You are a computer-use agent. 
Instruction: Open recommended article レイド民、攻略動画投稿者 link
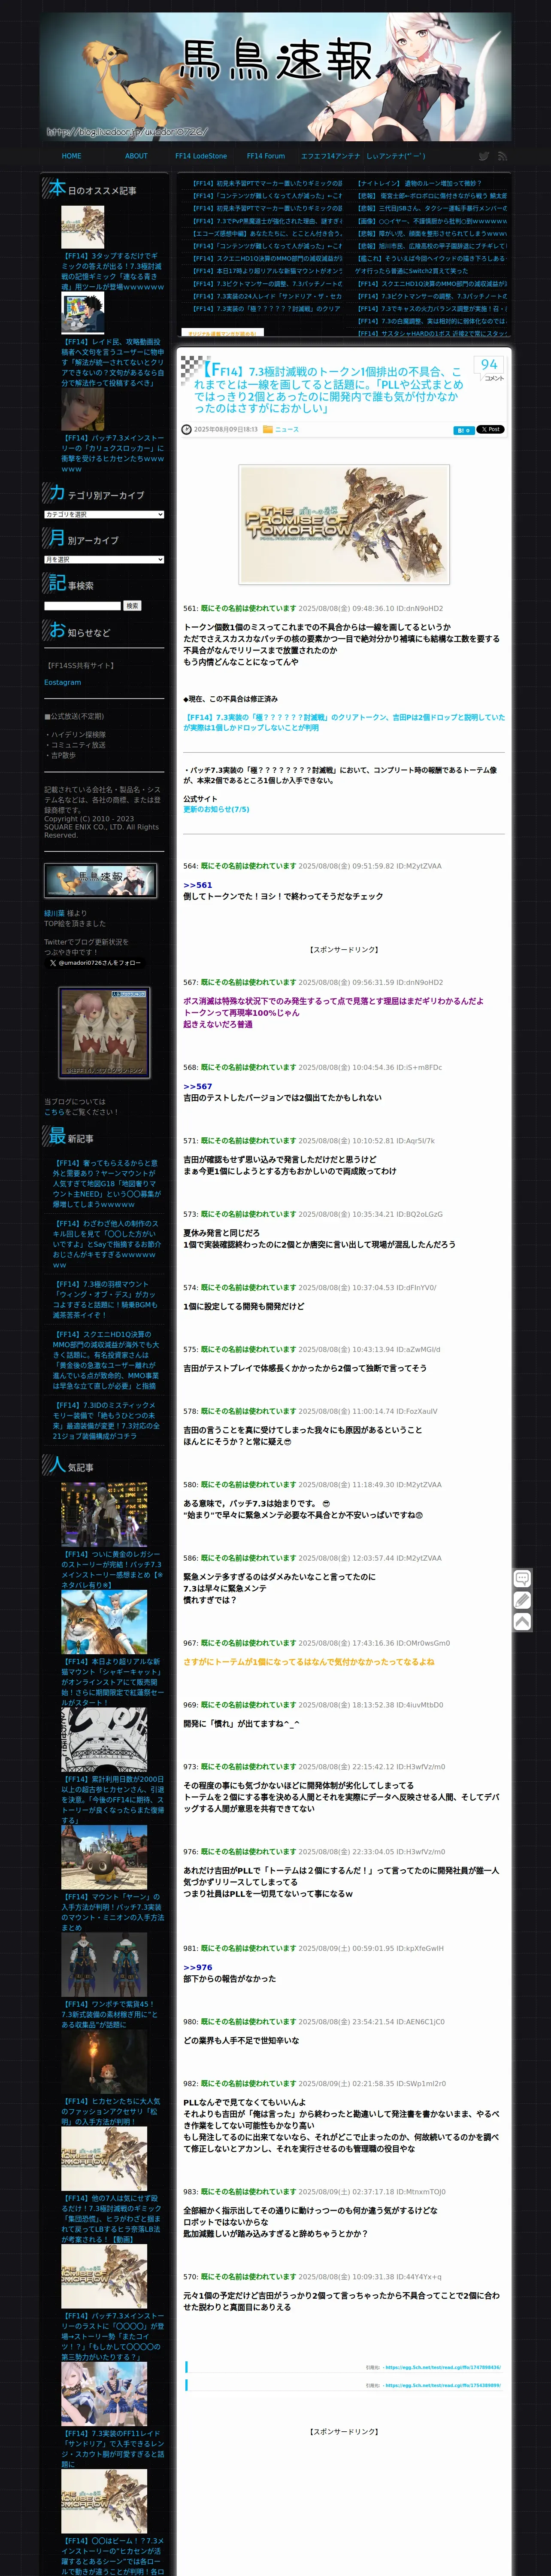(112, 362)
